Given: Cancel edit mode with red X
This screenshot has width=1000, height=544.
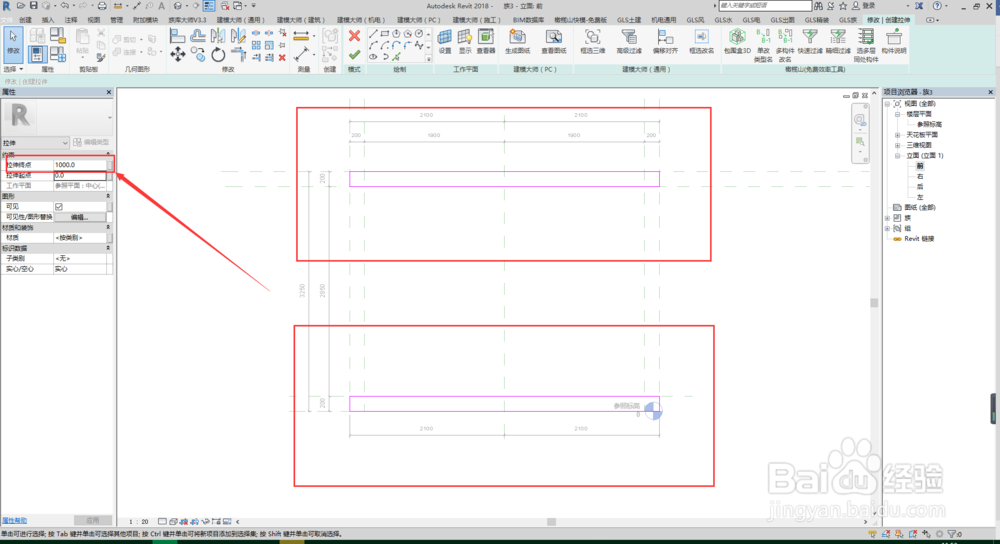Looking at the screenshot, I should 355,36.
